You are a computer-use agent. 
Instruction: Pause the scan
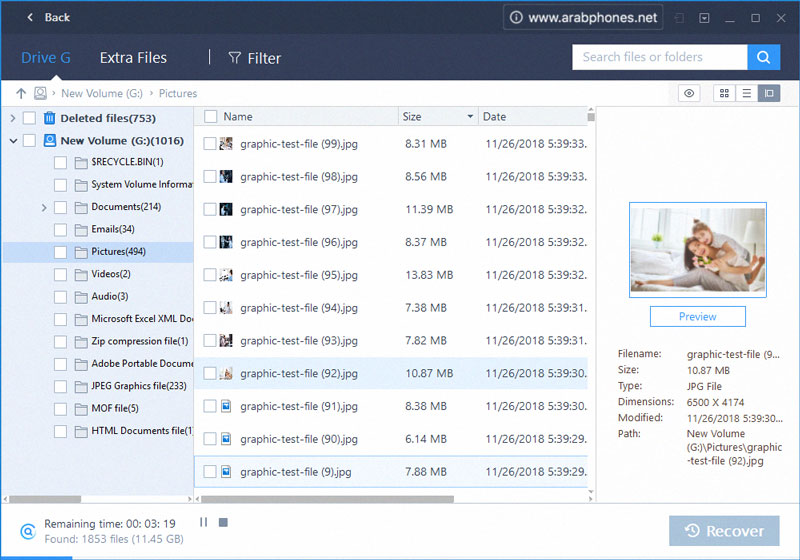click(x=204, y=522)
